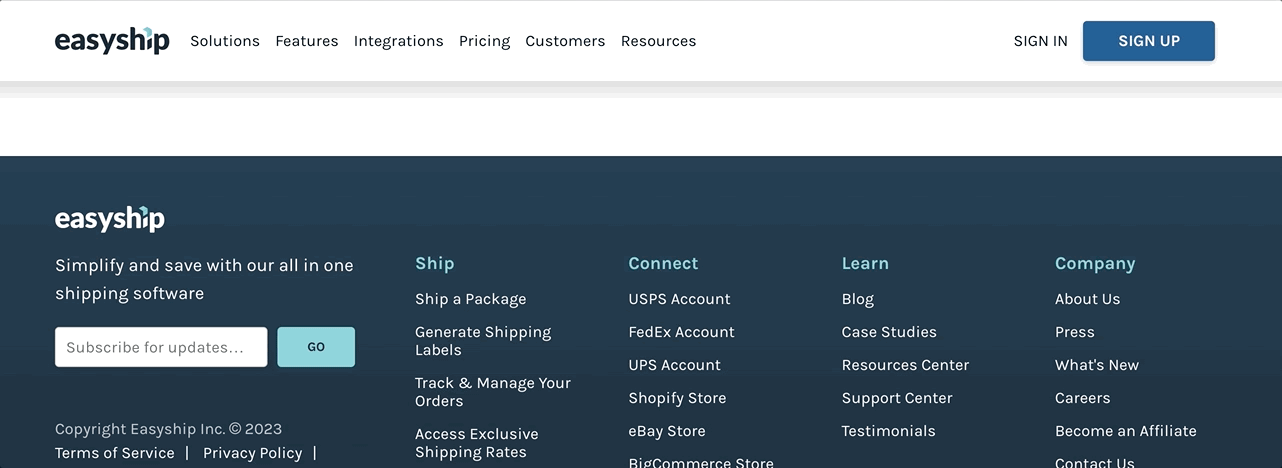Click the GO subscribe button

click(x=316, y=347)
